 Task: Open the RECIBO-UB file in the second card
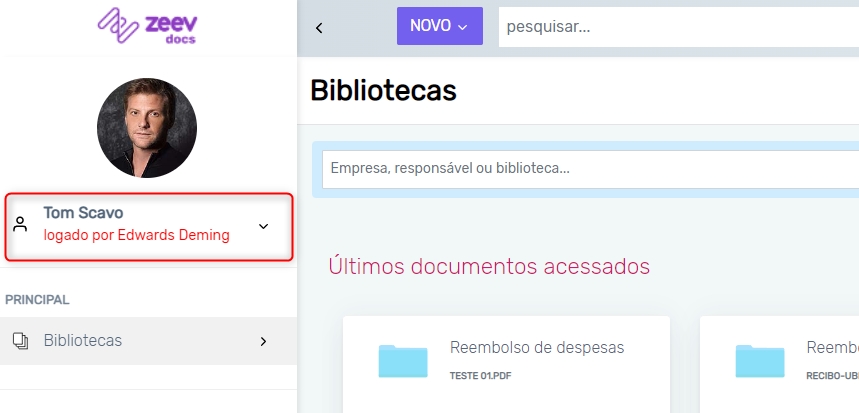point(832,376)
